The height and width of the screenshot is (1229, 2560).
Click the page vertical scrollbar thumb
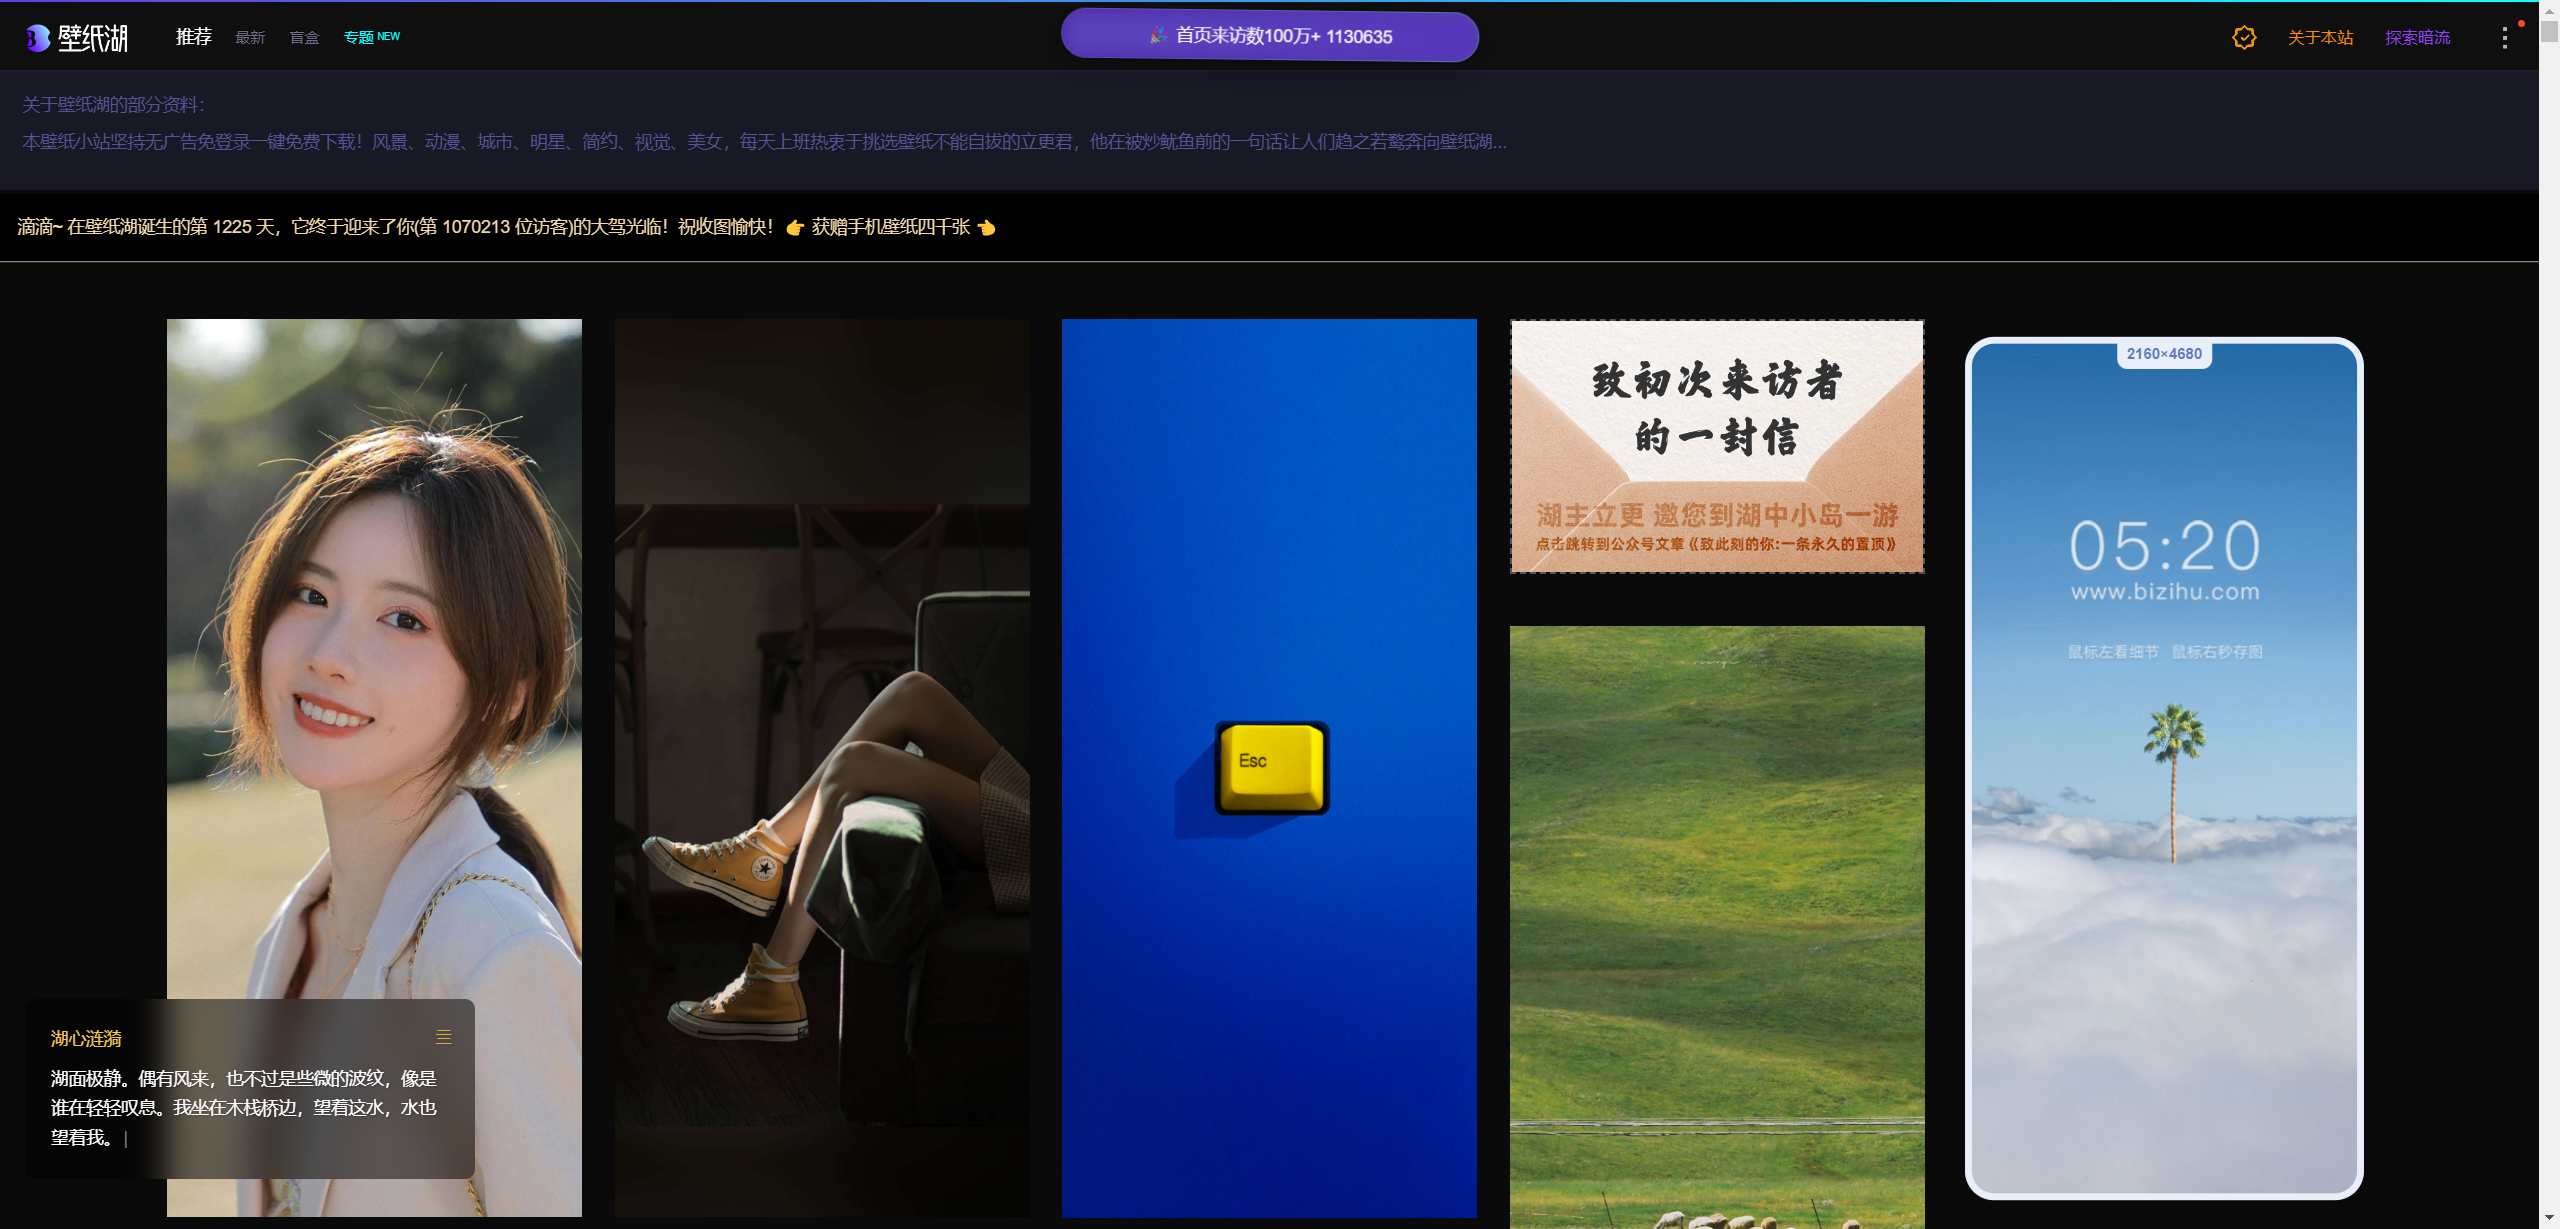pos(2549,30)
